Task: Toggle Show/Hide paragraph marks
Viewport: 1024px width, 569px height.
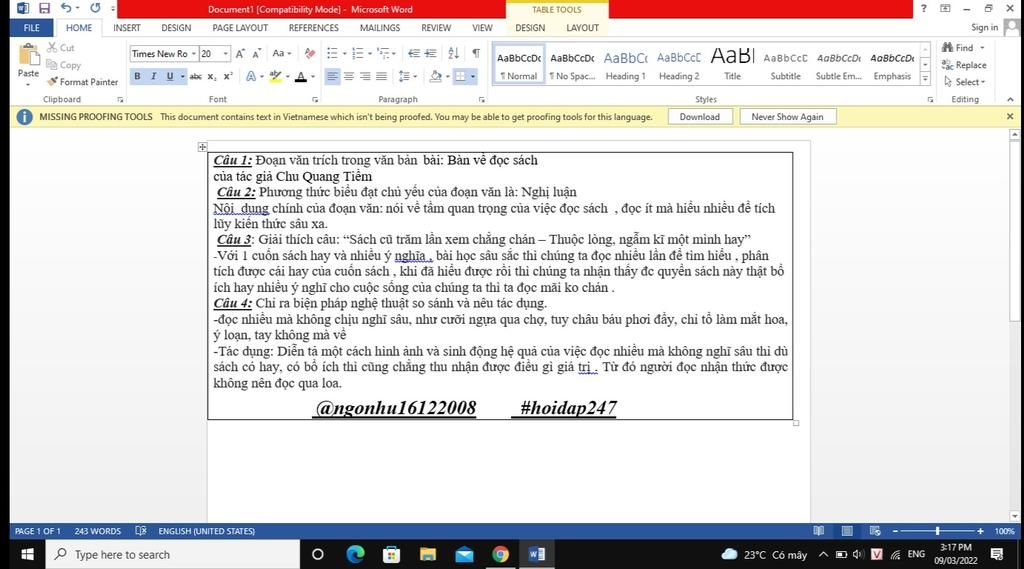Action: tap(475, 54)
